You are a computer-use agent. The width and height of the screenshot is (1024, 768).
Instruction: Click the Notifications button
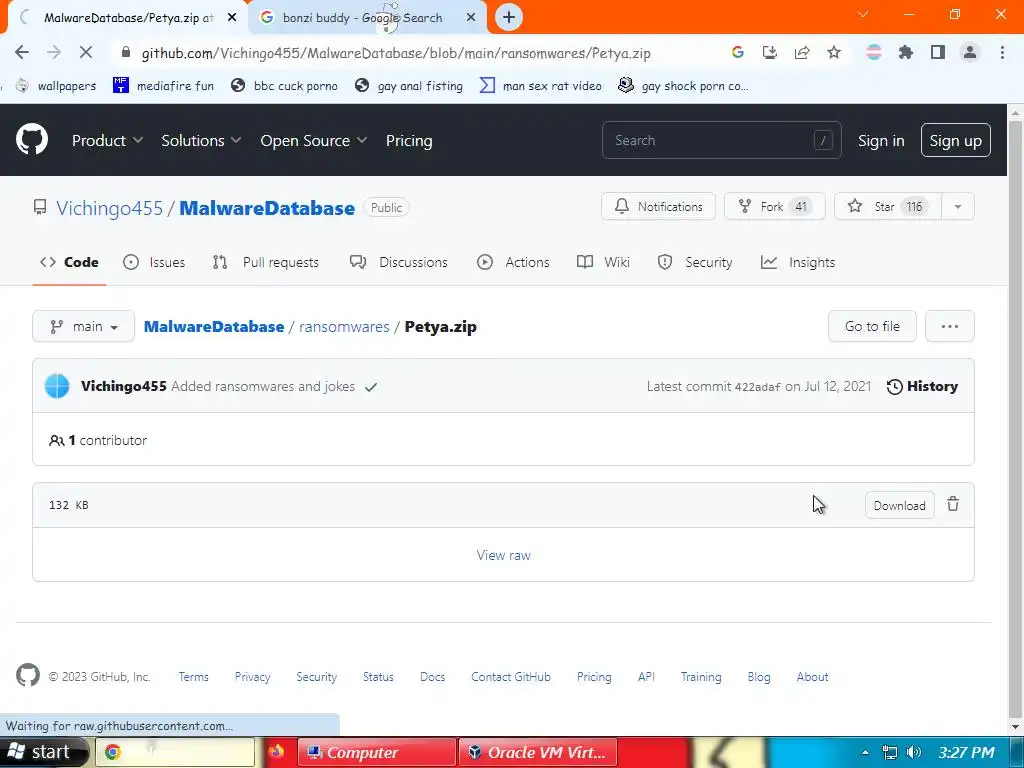[x=658, y=206]
